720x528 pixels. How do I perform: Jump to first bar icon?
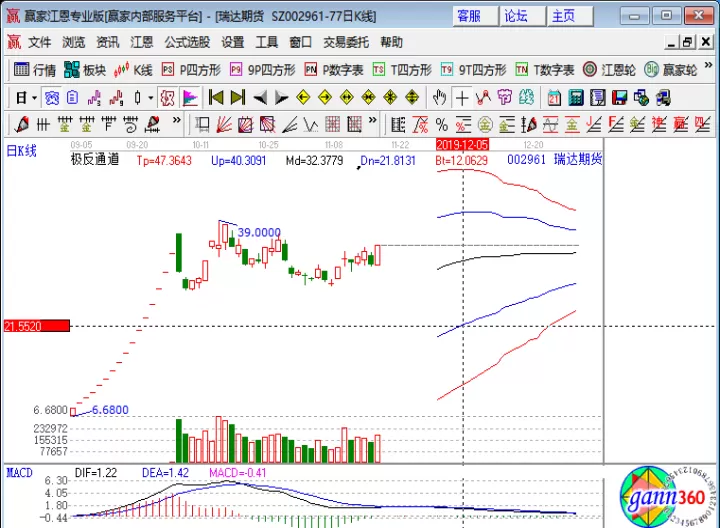point(216,97)
